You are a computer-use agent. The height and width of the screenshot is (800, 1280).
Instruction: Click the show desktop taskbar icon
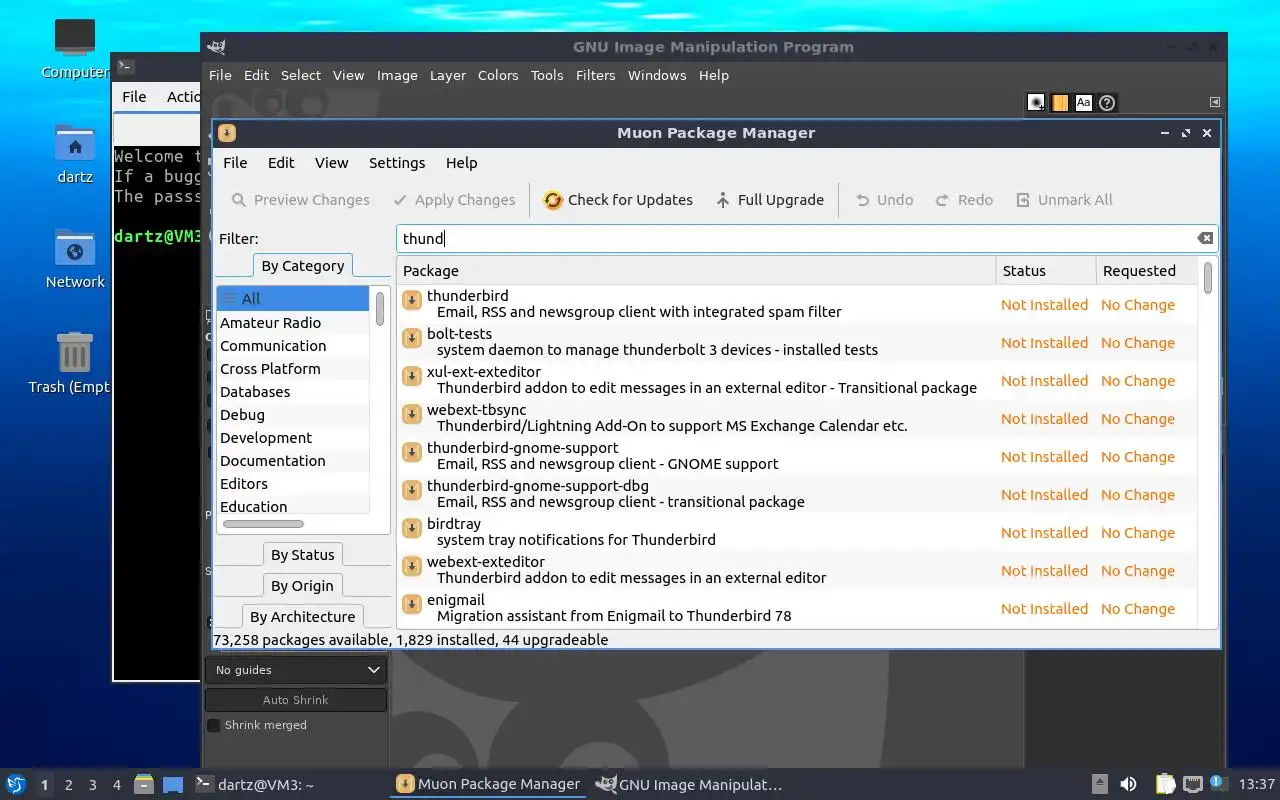(x=173, y=784)
